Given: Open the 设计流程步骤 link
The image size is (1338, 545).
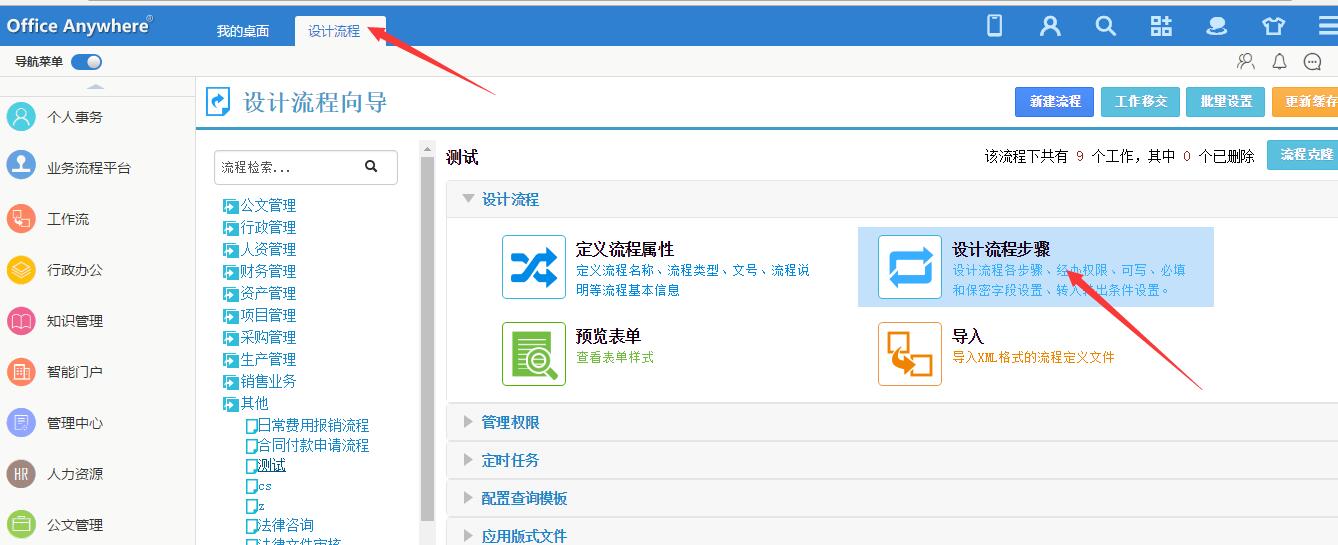Looking at the screenshot, I should coord(1001,249).
